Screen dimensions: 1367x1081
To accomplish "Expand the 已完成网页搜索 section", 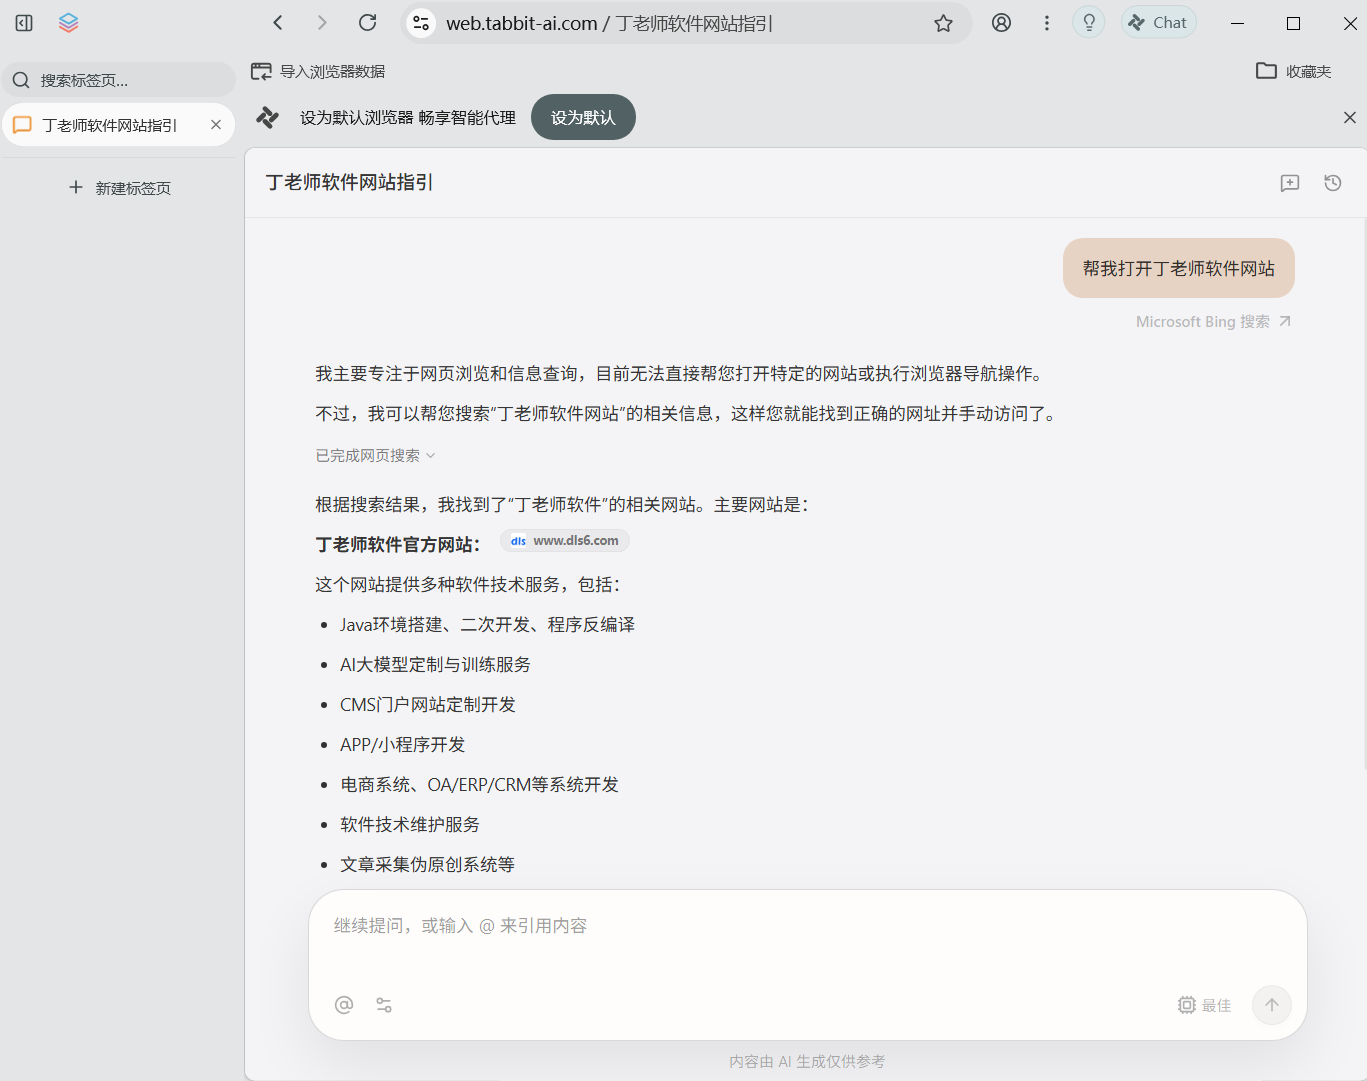I will [x=375, y=456].
